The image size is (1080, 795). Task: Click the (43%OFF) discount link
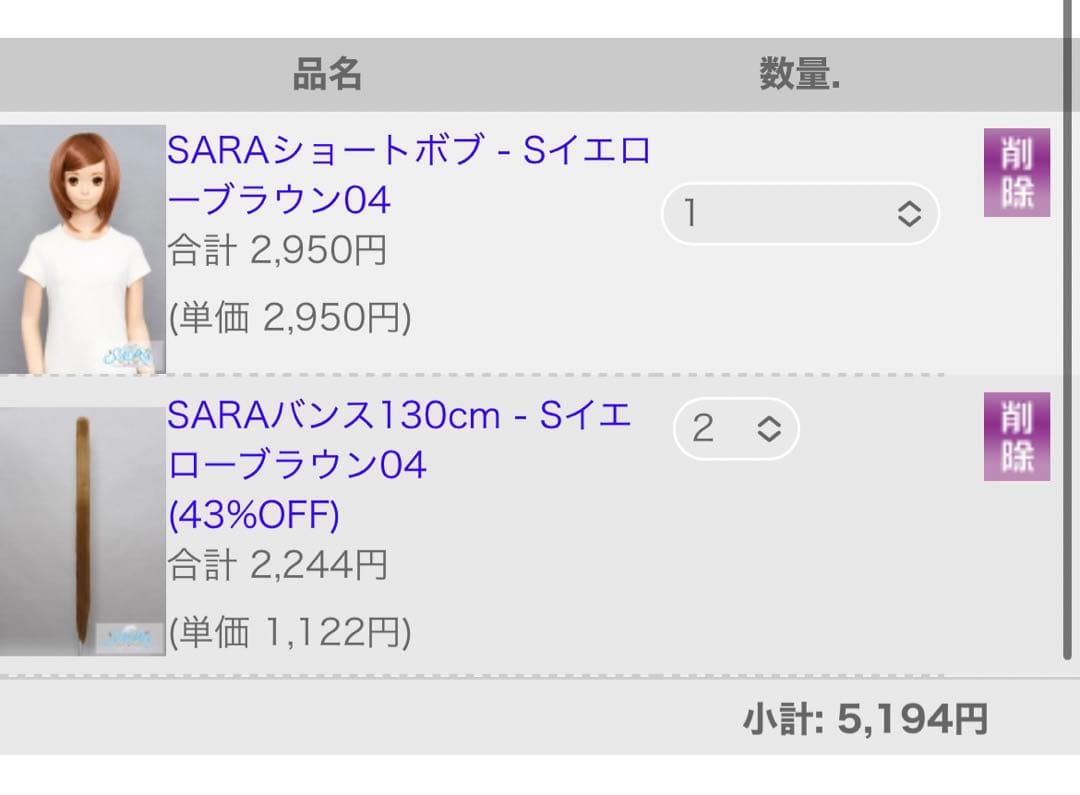[x=252, y=515]
